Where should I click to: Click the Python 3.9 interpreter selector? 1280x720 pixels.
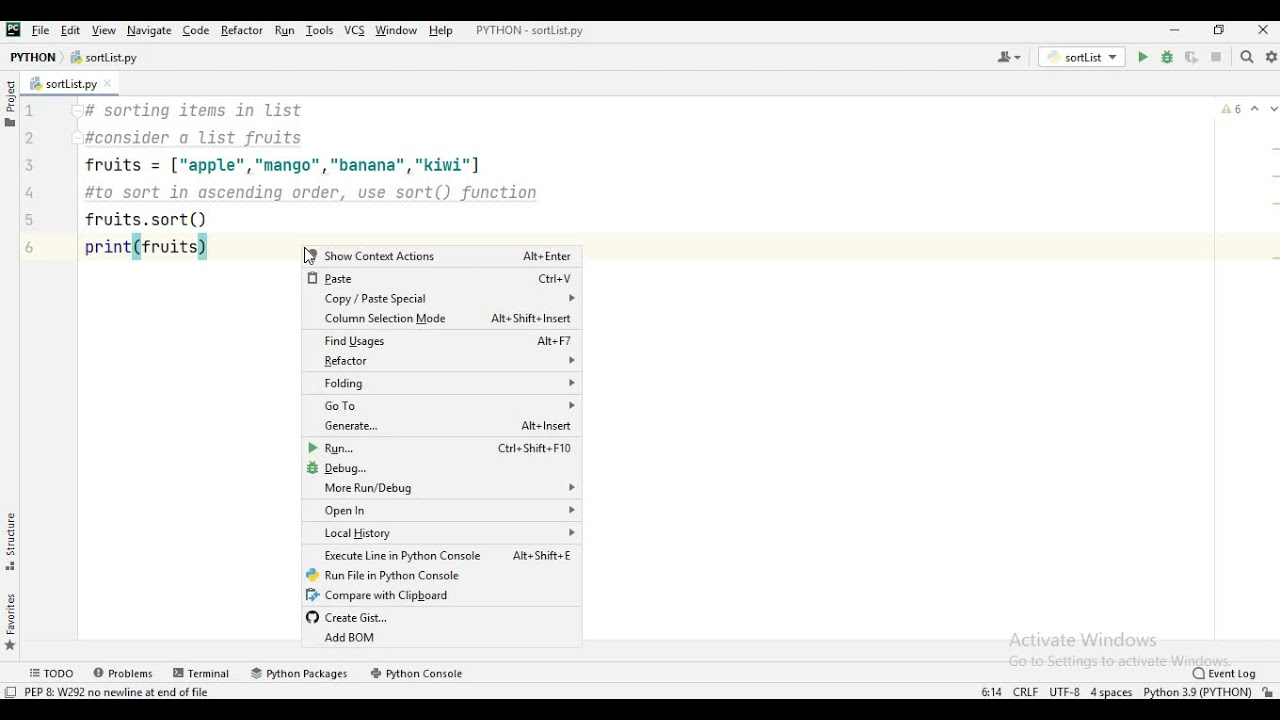(x=1197, y=693)
